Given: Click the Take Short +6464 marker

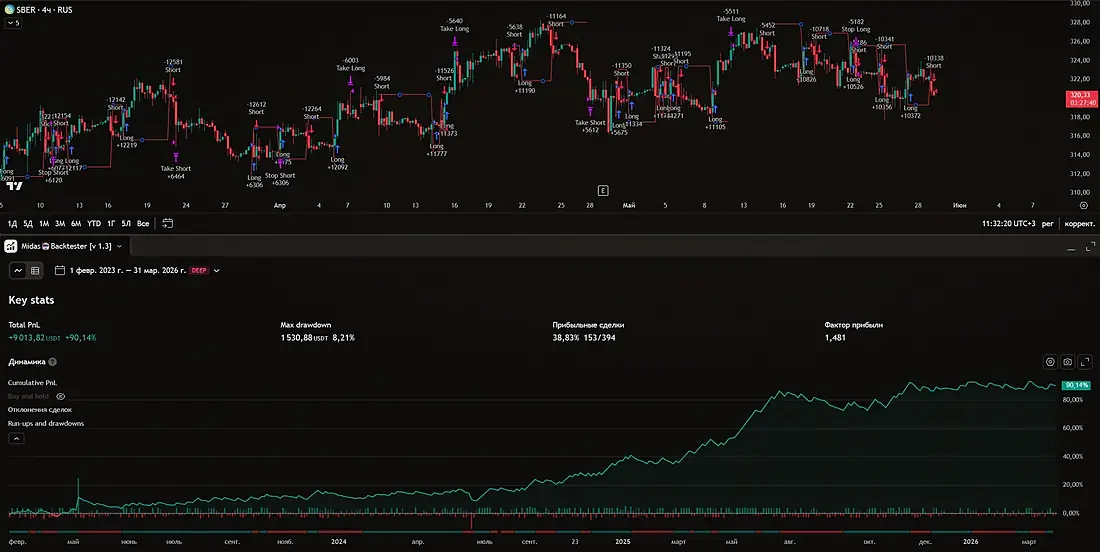Looking at the screenshot, I should tap(175, 172).
